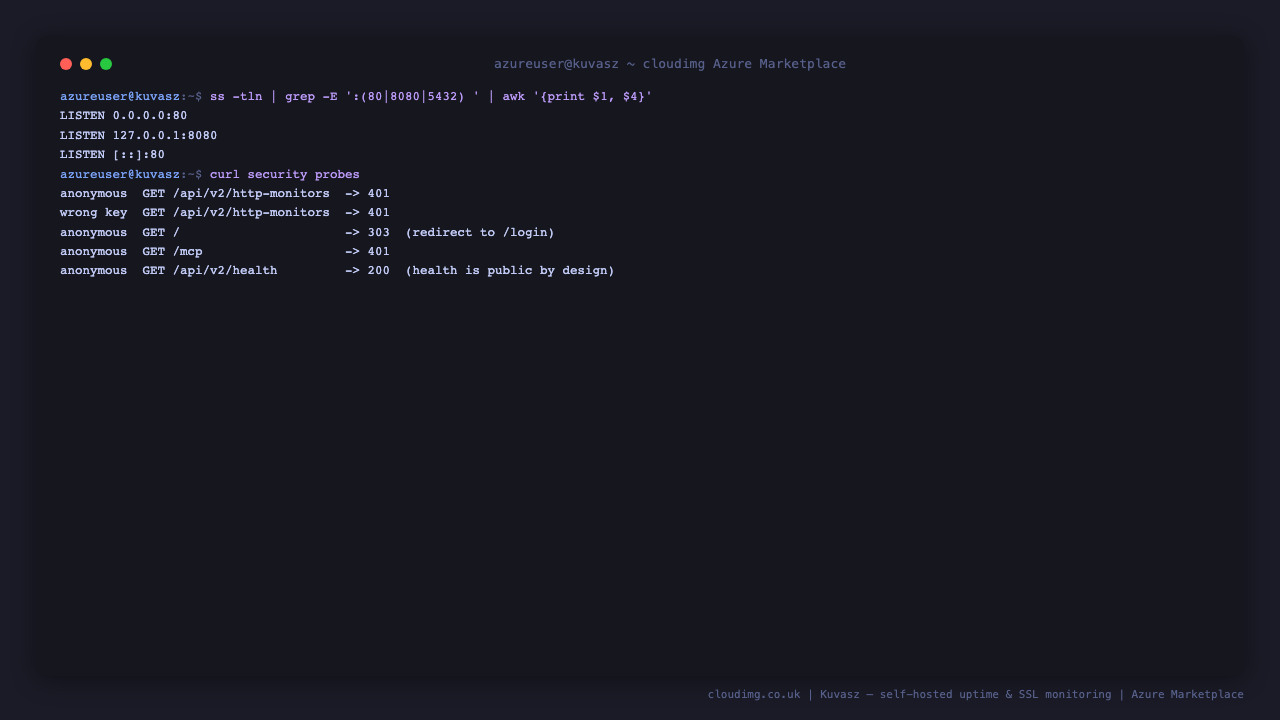Click the '/api/v2/health' path text
The width and height of the screenshot is (1280, 720).
pyautogui.click(x=225, y=271)
